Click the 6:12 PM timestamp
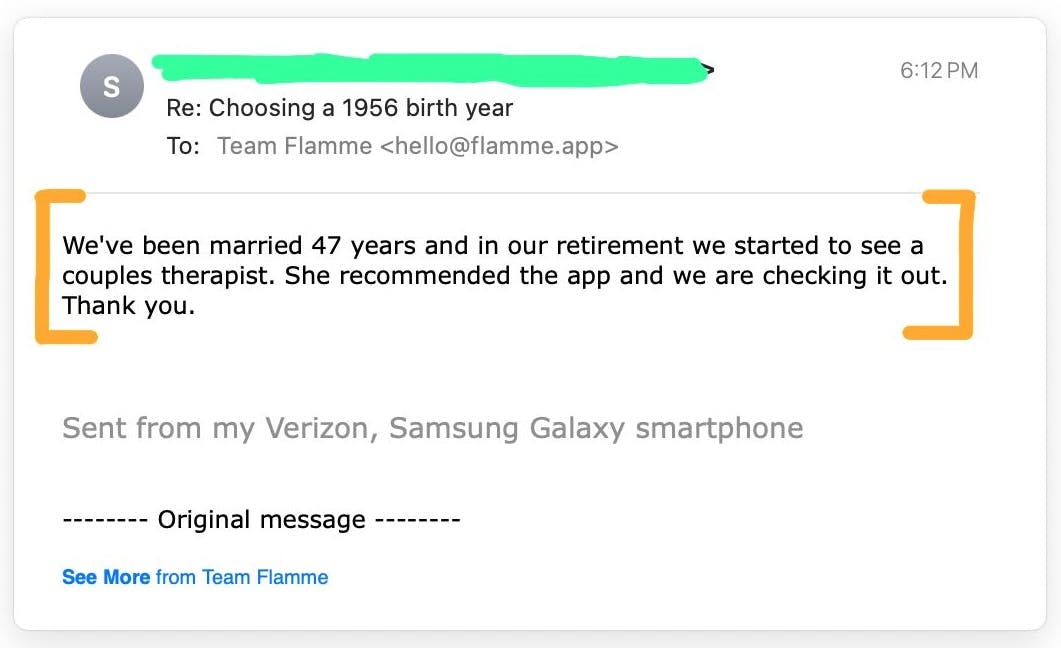This screenshot has width=1061, height=648. [x=938, y=70]
